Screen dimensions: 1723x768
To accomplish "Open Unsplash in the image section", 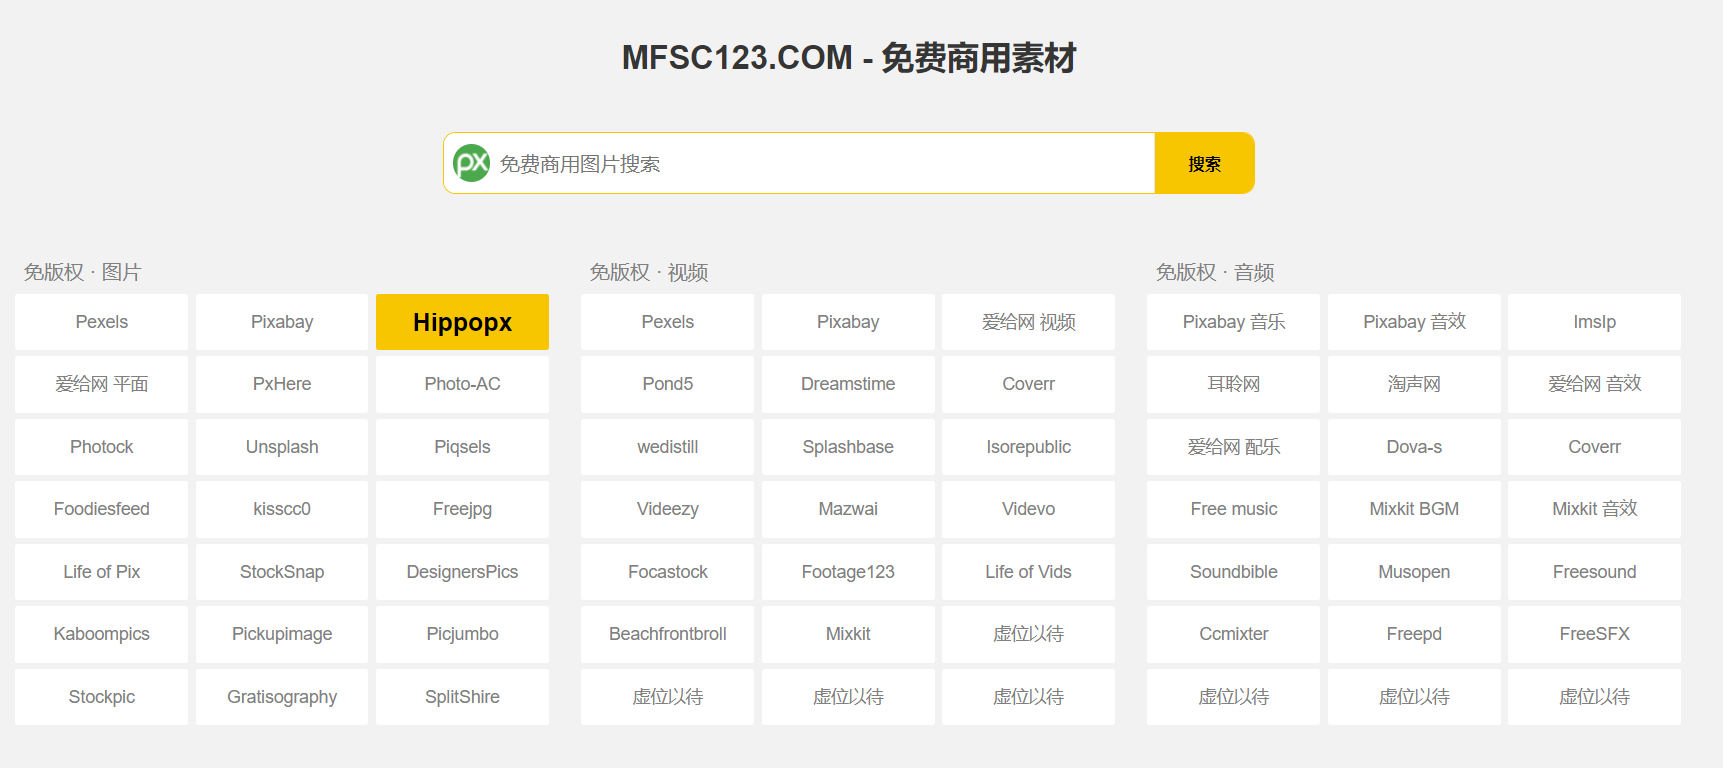I will (282, 447).
